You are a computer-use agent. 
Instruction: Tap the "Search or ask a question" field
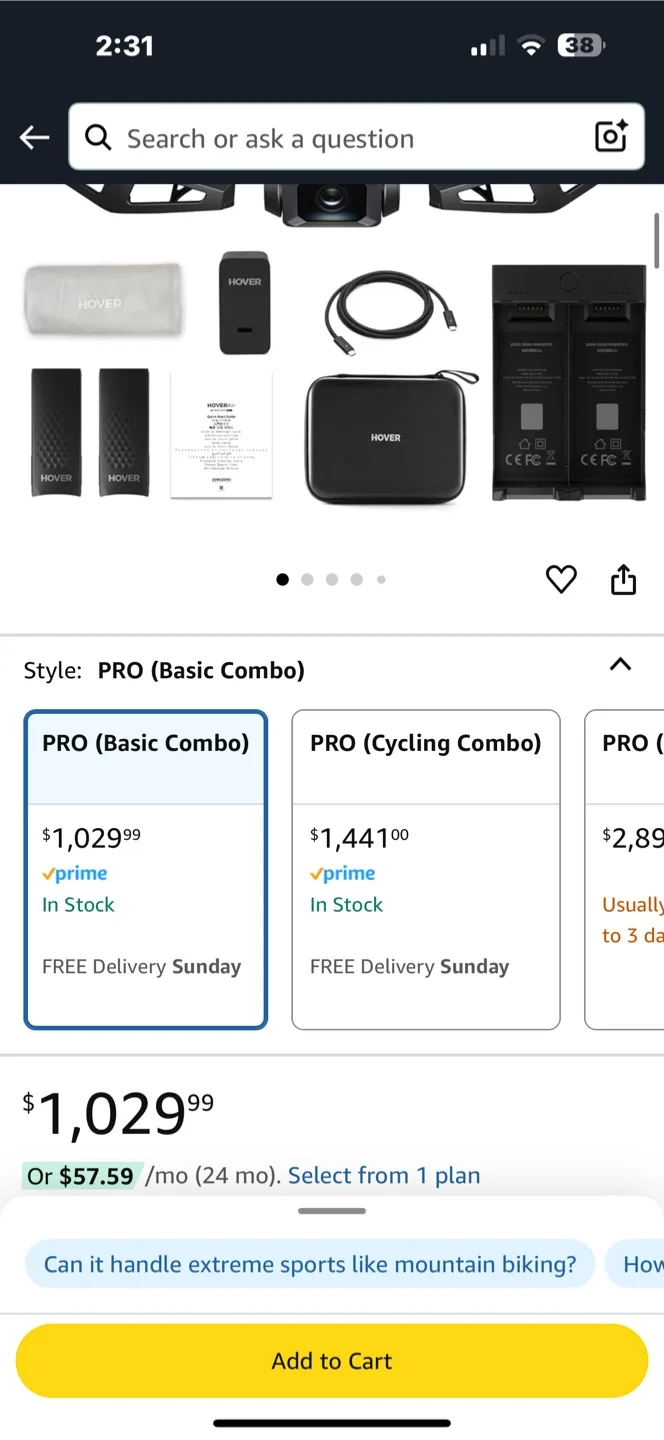pyautogui.click(x=350, y=138)
